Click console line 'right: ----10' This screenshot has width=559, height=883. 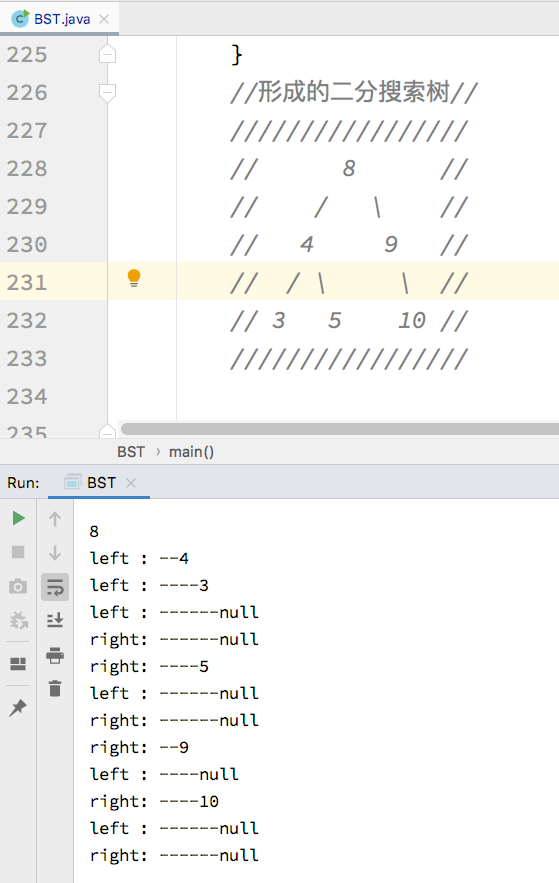click(x=154, y=801)
